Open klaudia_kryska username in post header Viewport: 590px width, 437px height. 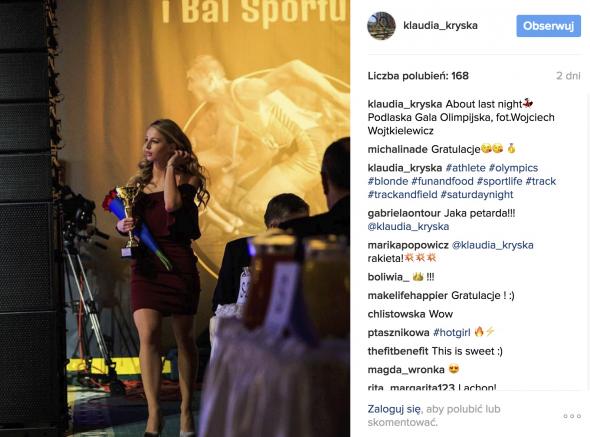tap(440, 26)
